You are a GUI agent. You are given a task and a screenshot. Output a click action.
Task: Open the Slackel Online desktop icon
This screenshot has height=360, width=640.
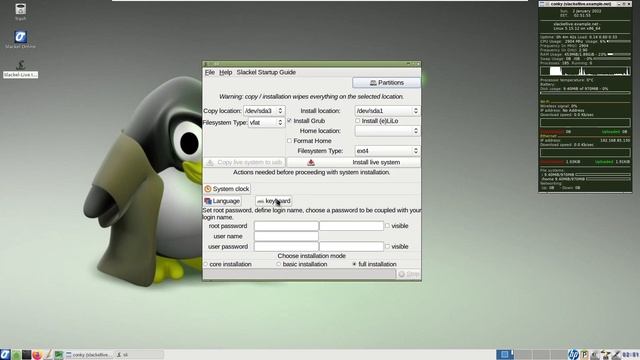click(20, 40)
